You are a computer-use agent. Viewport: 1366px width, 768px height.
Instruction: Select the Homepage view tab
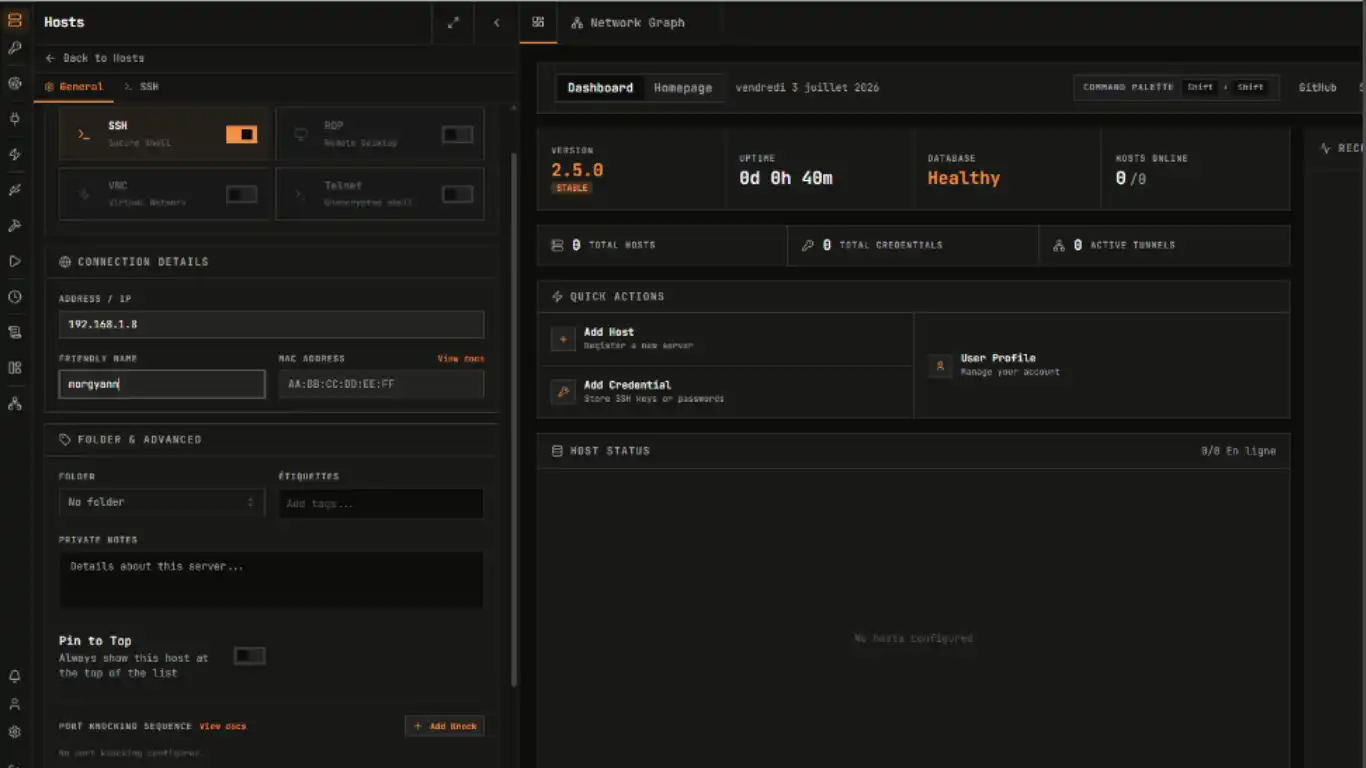(x=683, y=88)
